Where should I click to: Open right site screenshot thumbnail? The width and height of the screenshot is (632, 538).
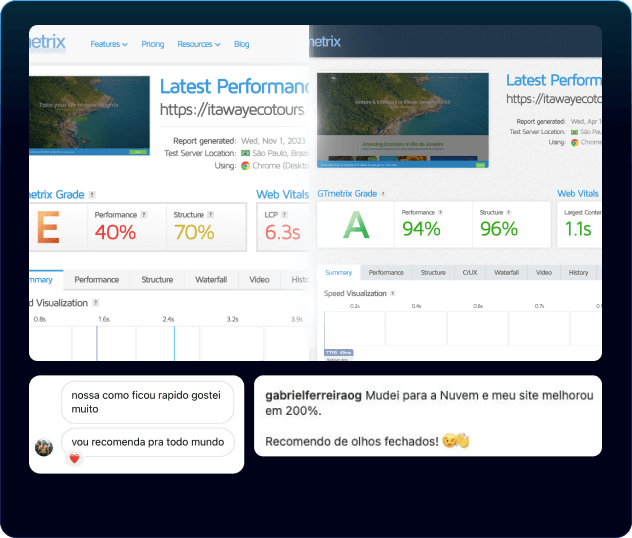(403, 120)
